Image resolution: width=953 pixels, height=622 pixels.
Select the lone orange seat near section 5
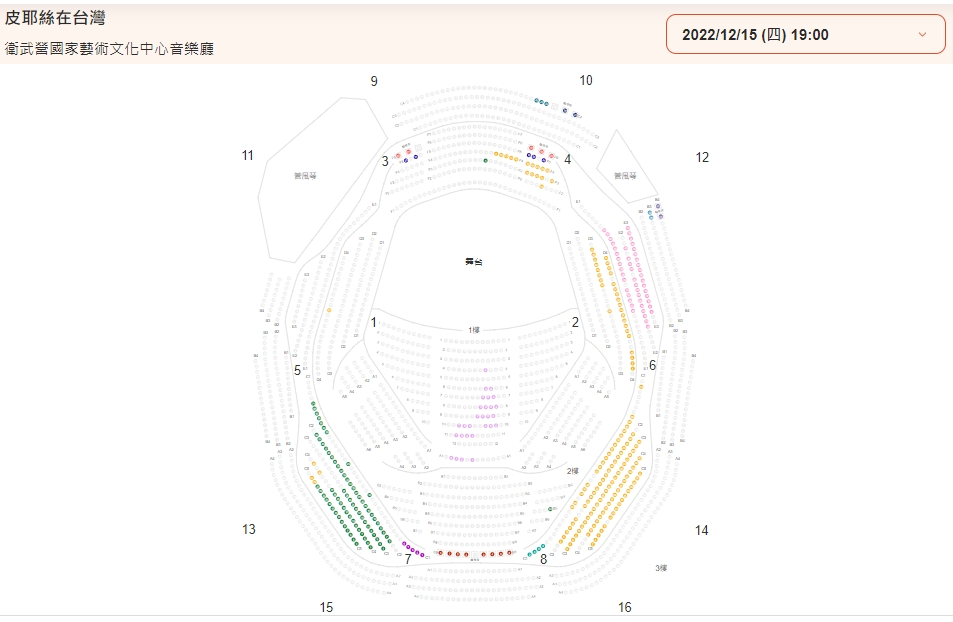(x=329, y=310)
